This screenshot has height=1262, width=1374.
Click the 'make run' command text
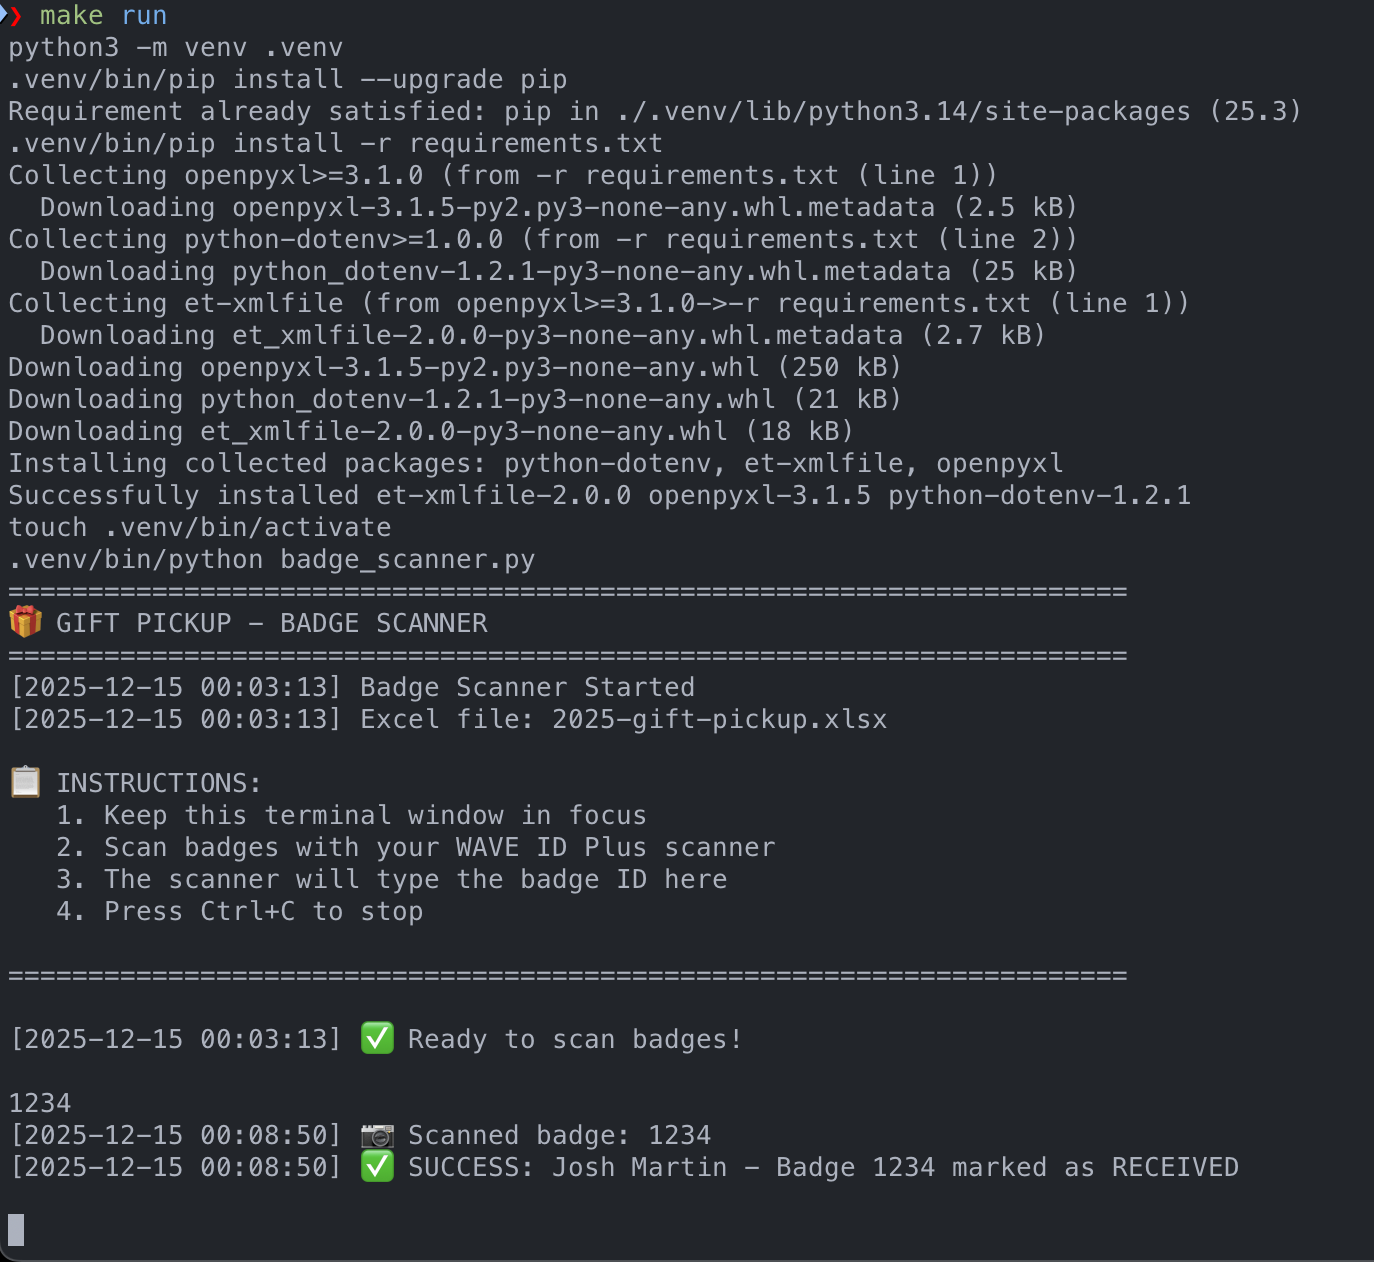[103, 15]
